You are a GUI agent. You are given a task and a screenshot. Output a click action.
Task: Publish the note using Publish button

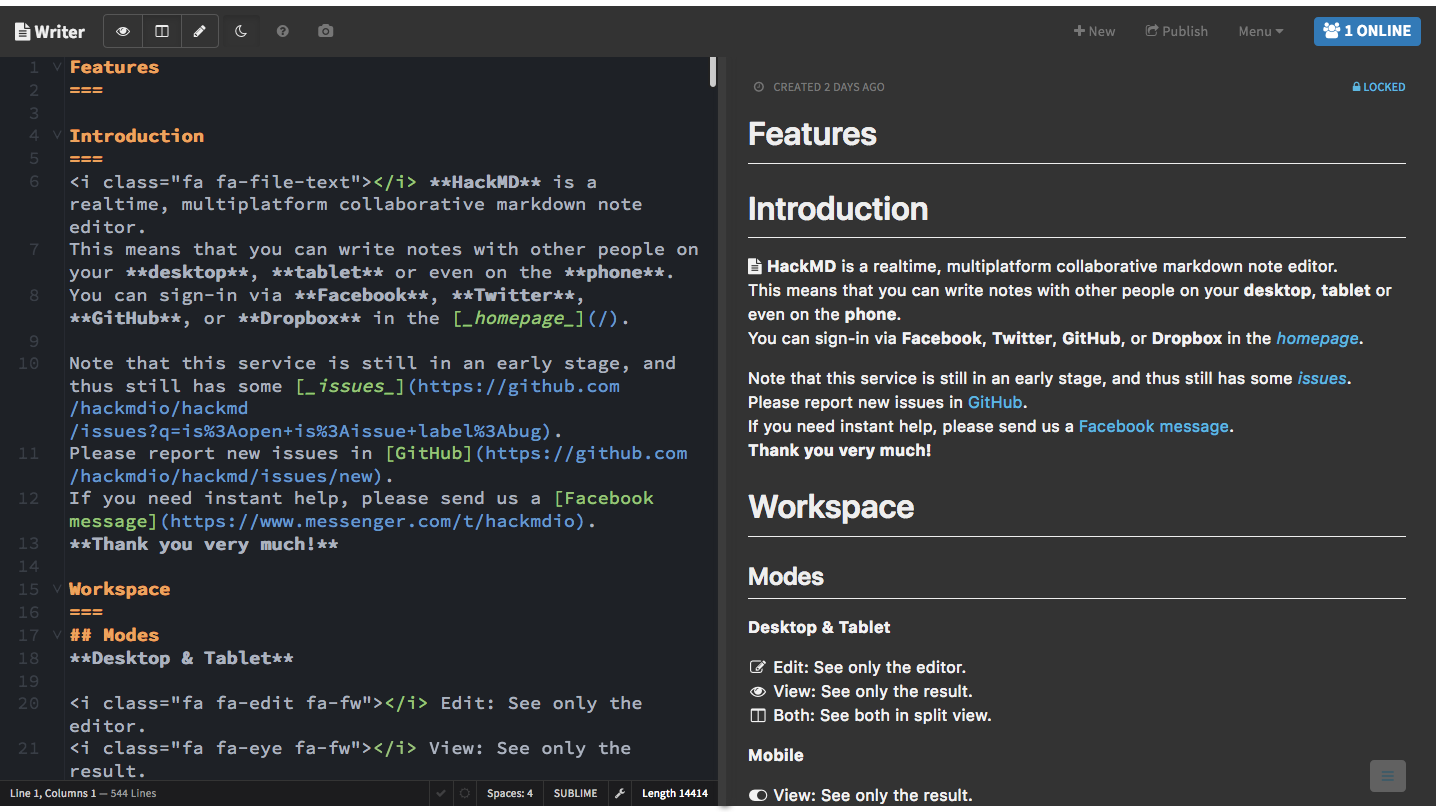[1177, 31]
